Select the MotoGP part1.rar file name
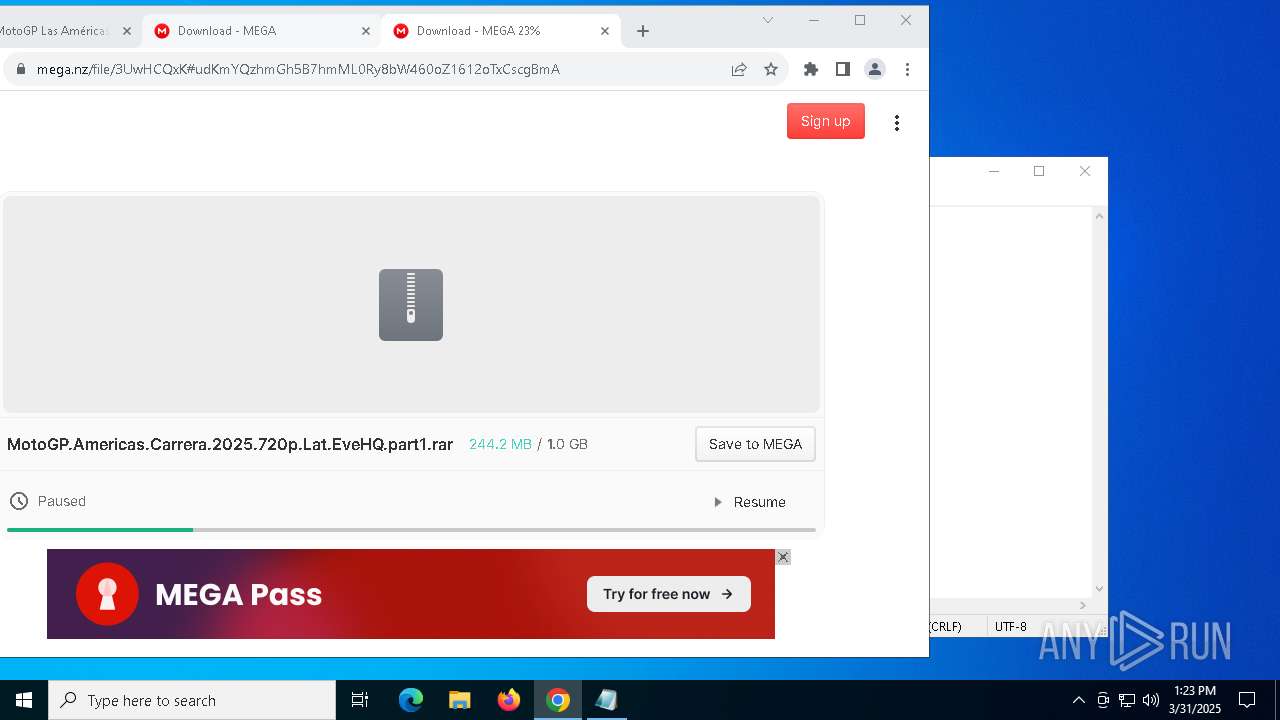 230,444
